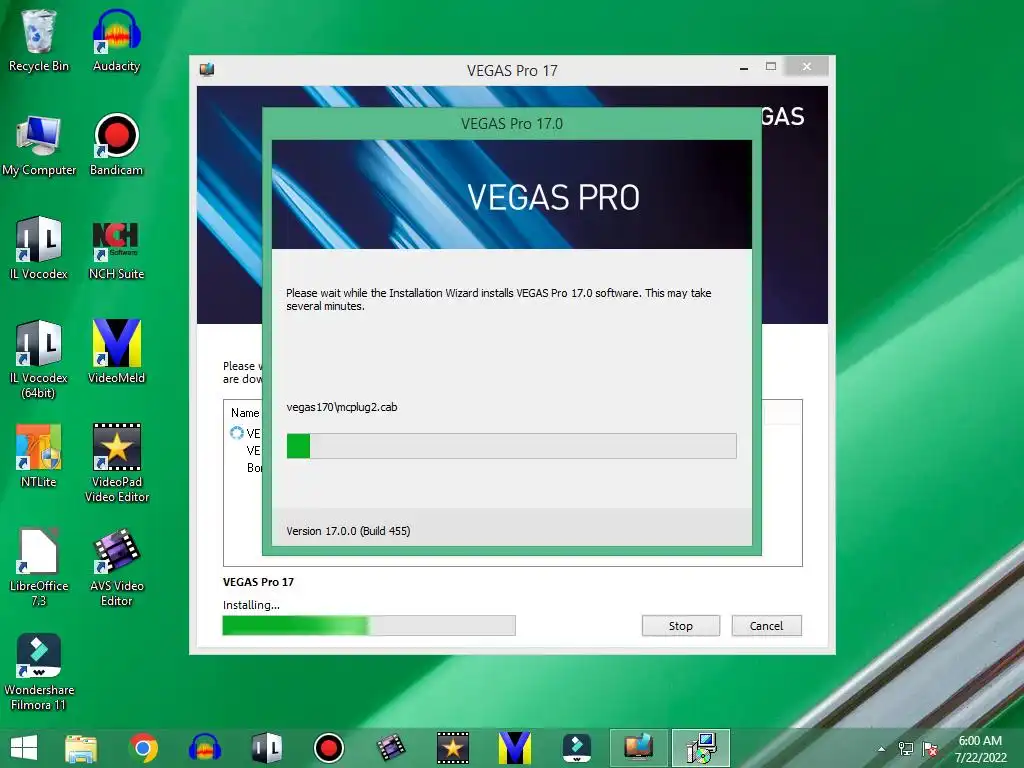Screen dimensions: 1024x768
Task: Switch to the active installer taskbar item
Action: pos(701,748)
